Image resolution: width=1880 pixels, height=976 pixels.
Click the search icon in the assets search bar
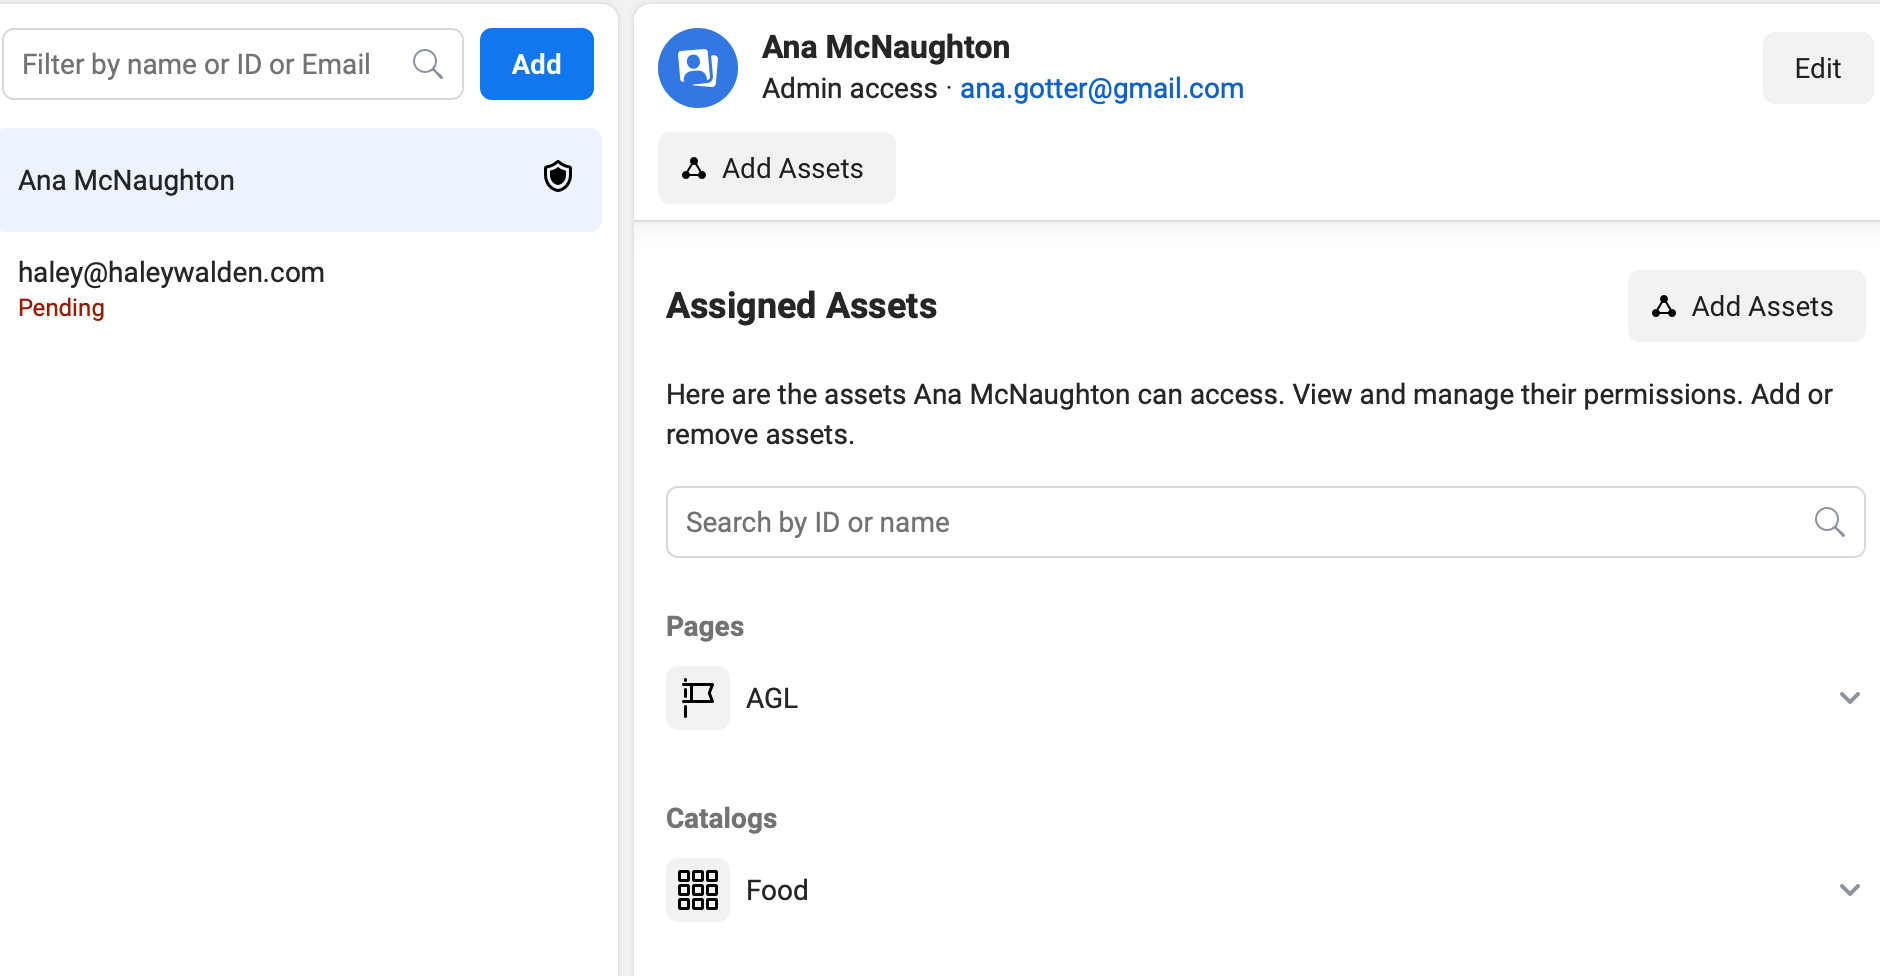pos(1830,522)
